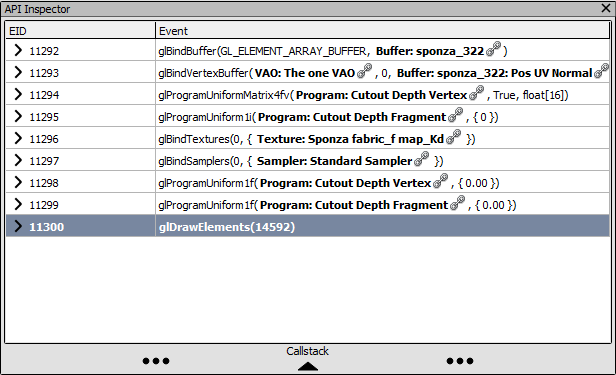The height and width of the screenshot is (375, 616).
Task: Click link icon on Cutout Depth Fragment in EID 11299
Action: click(x=457, y=203)
